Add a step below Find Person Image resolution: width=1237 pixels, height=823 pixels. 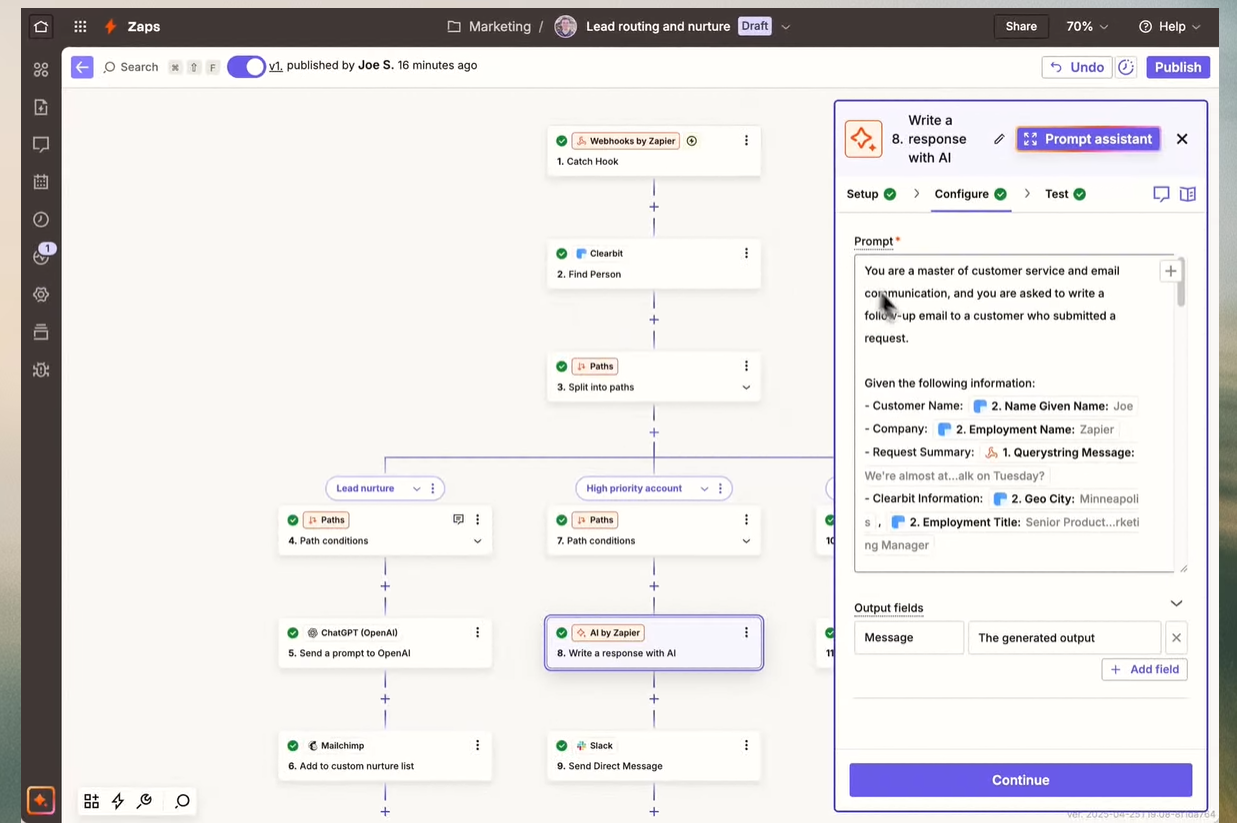[x=654, y=320]
